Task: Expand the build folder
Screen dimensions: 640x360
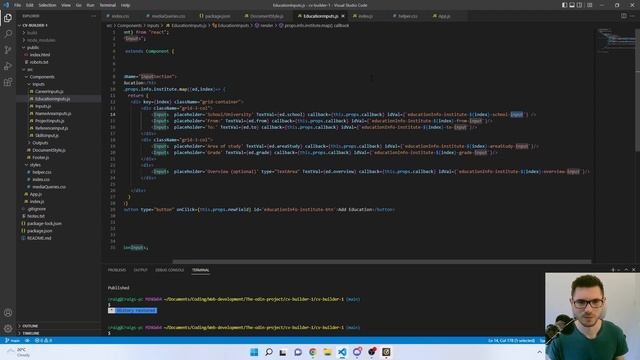Action: tap(31, 33)
